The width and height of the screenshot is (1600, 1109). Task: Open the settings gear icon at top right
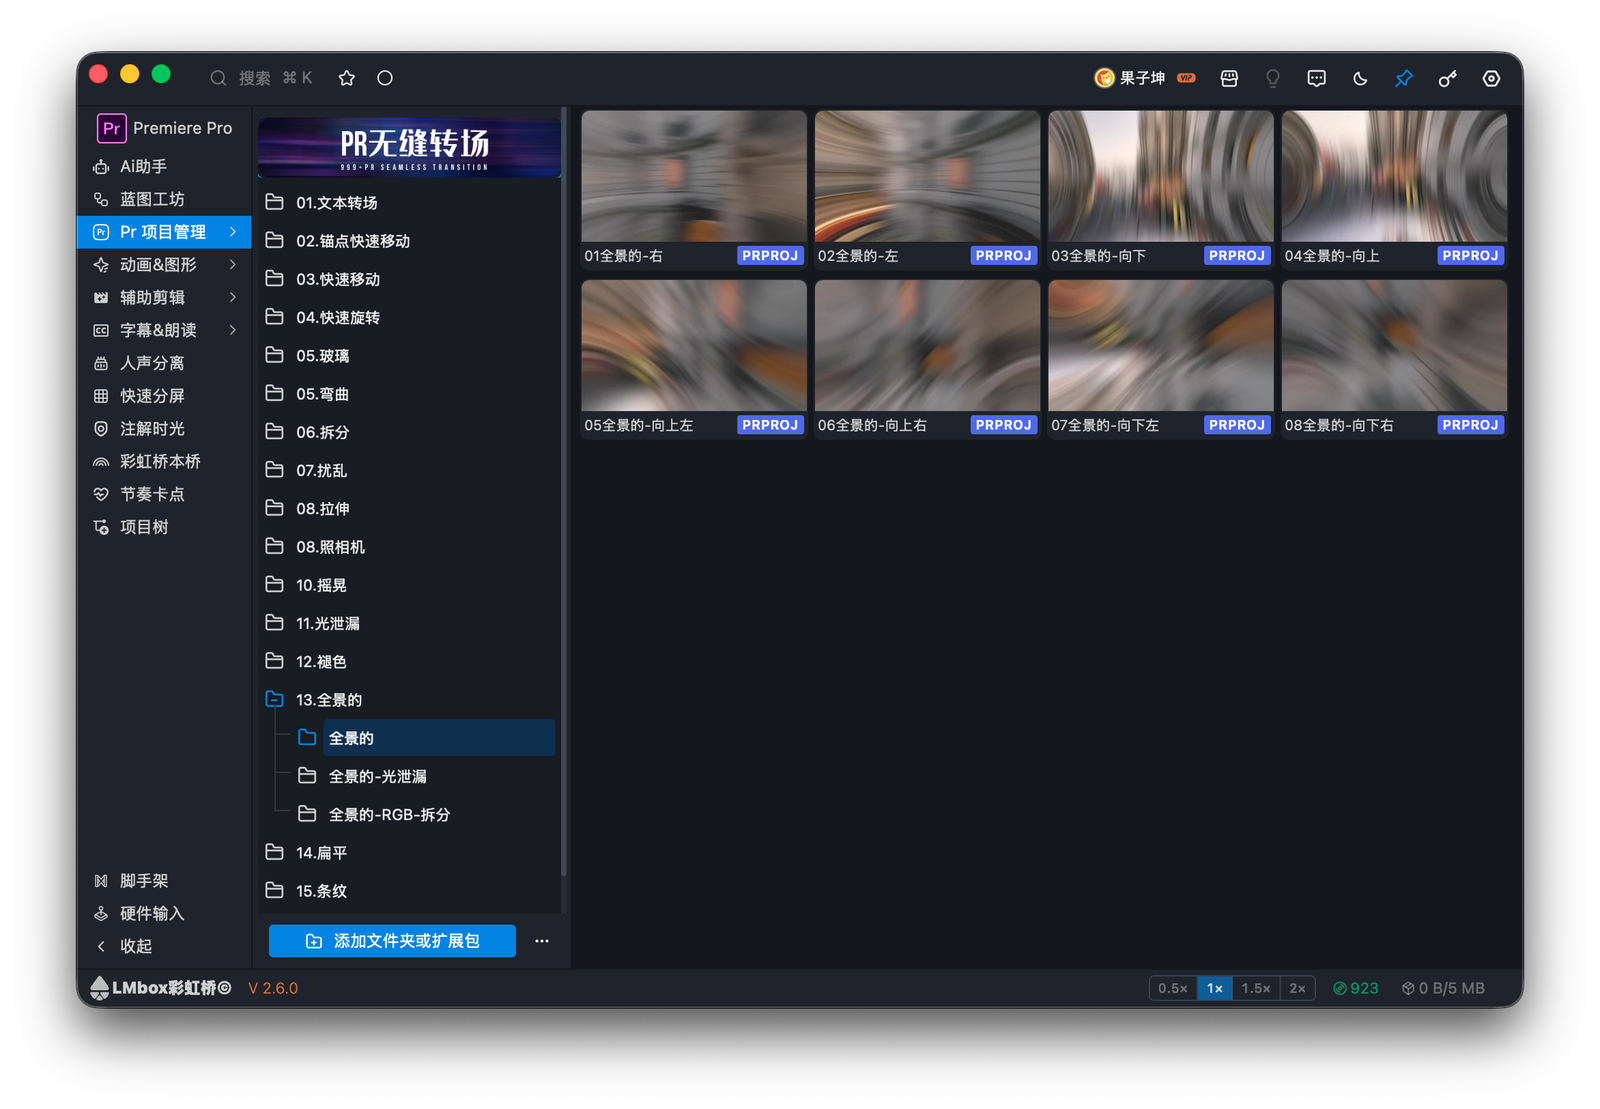coord(1491,78)
